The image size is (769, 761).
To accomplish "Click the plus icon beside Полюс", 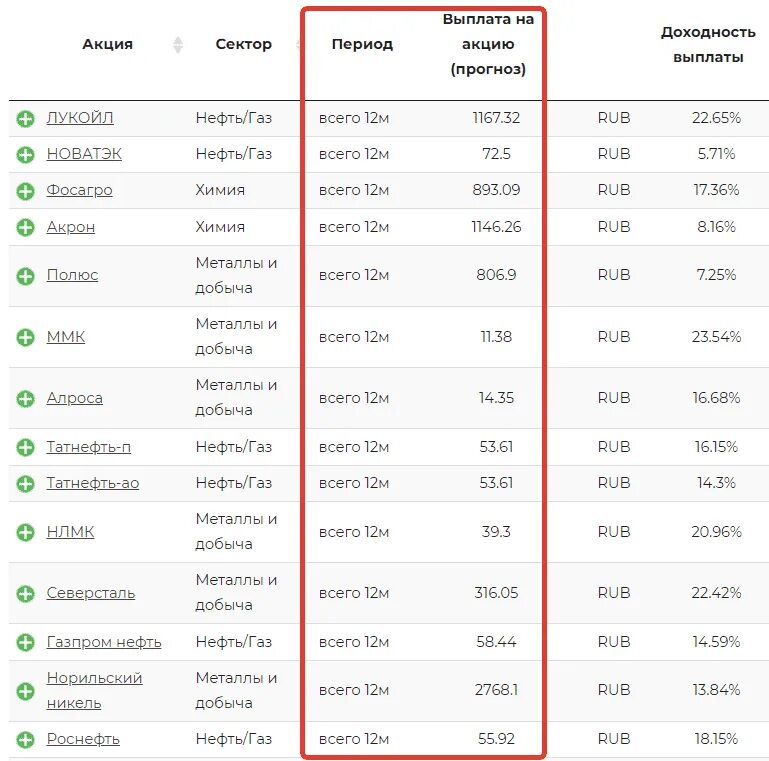I will click(x=25, y=276).
